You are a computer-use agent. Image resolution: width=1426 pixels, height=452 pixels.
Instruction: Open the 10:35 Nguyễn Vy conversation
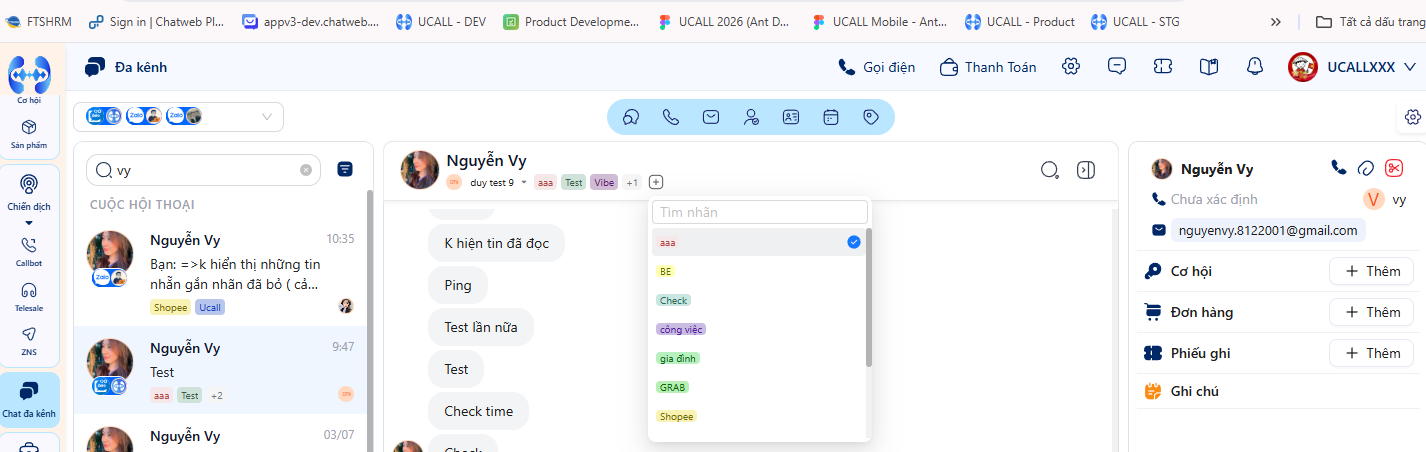click(x=221, y=272)
